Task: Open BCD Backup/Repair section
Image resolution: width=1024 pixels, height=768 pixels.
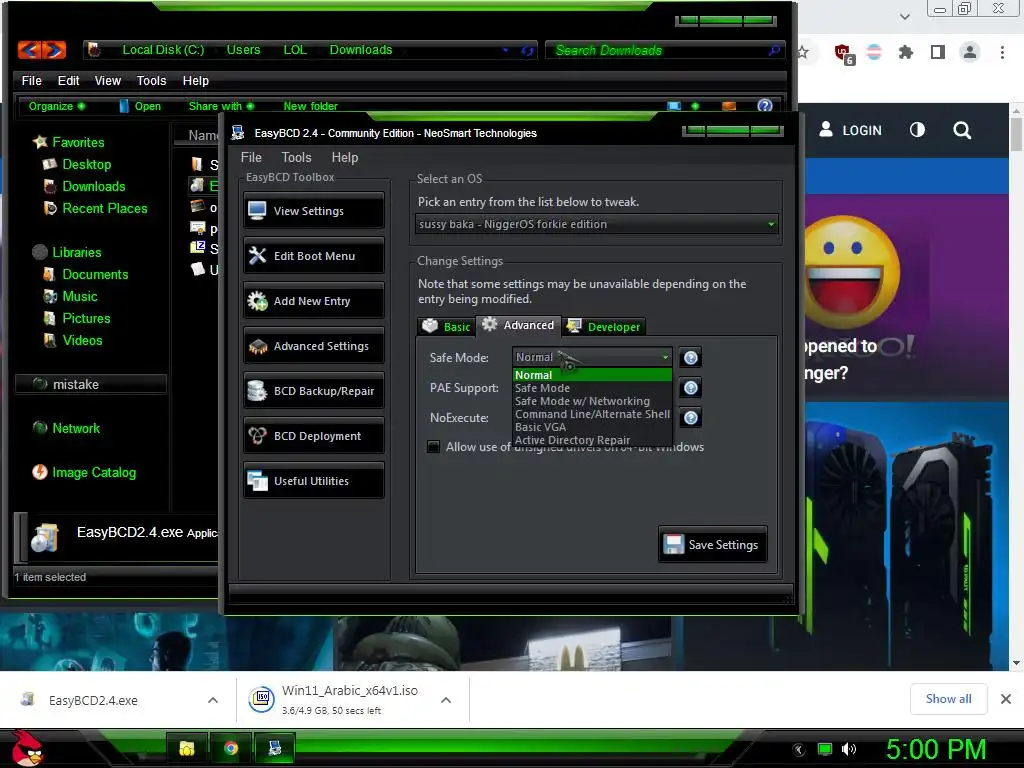Action: 313,391
